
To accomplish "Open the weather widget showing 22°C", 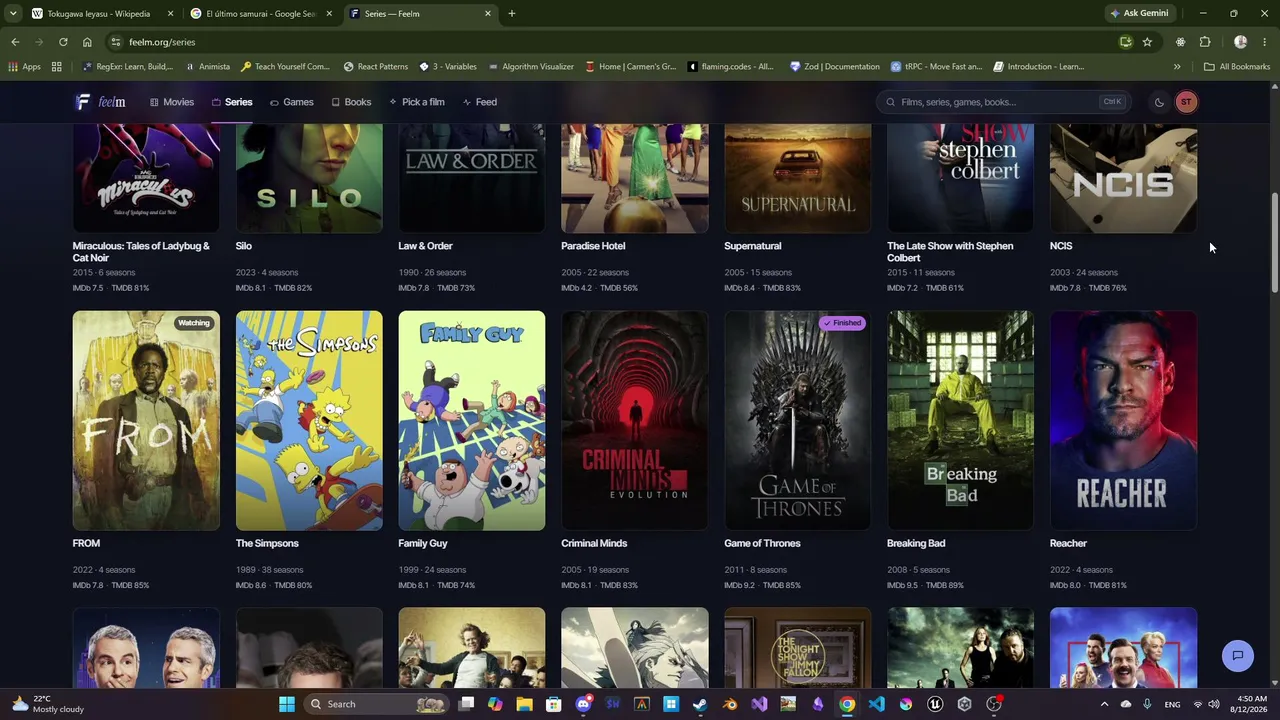I will click(48, 704).
